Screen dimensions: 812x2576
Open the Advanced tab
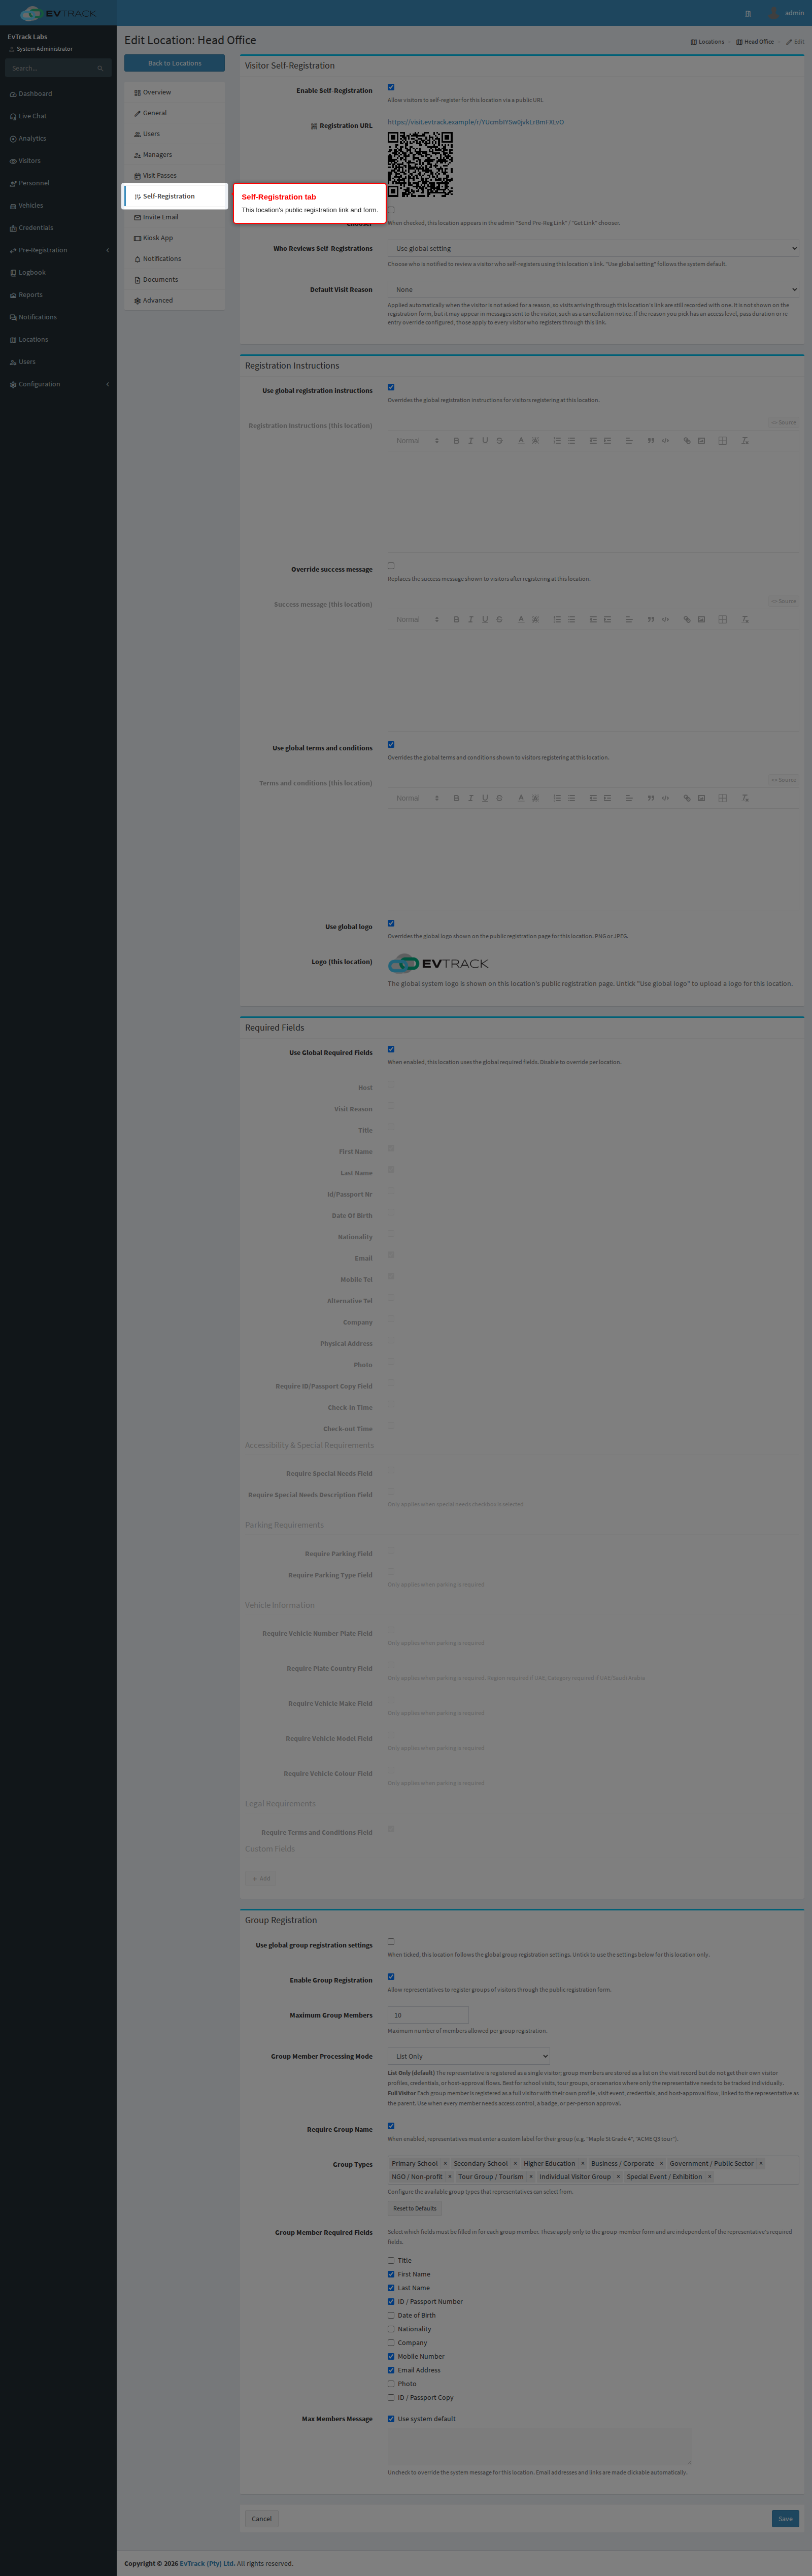[x=174, y=300]
